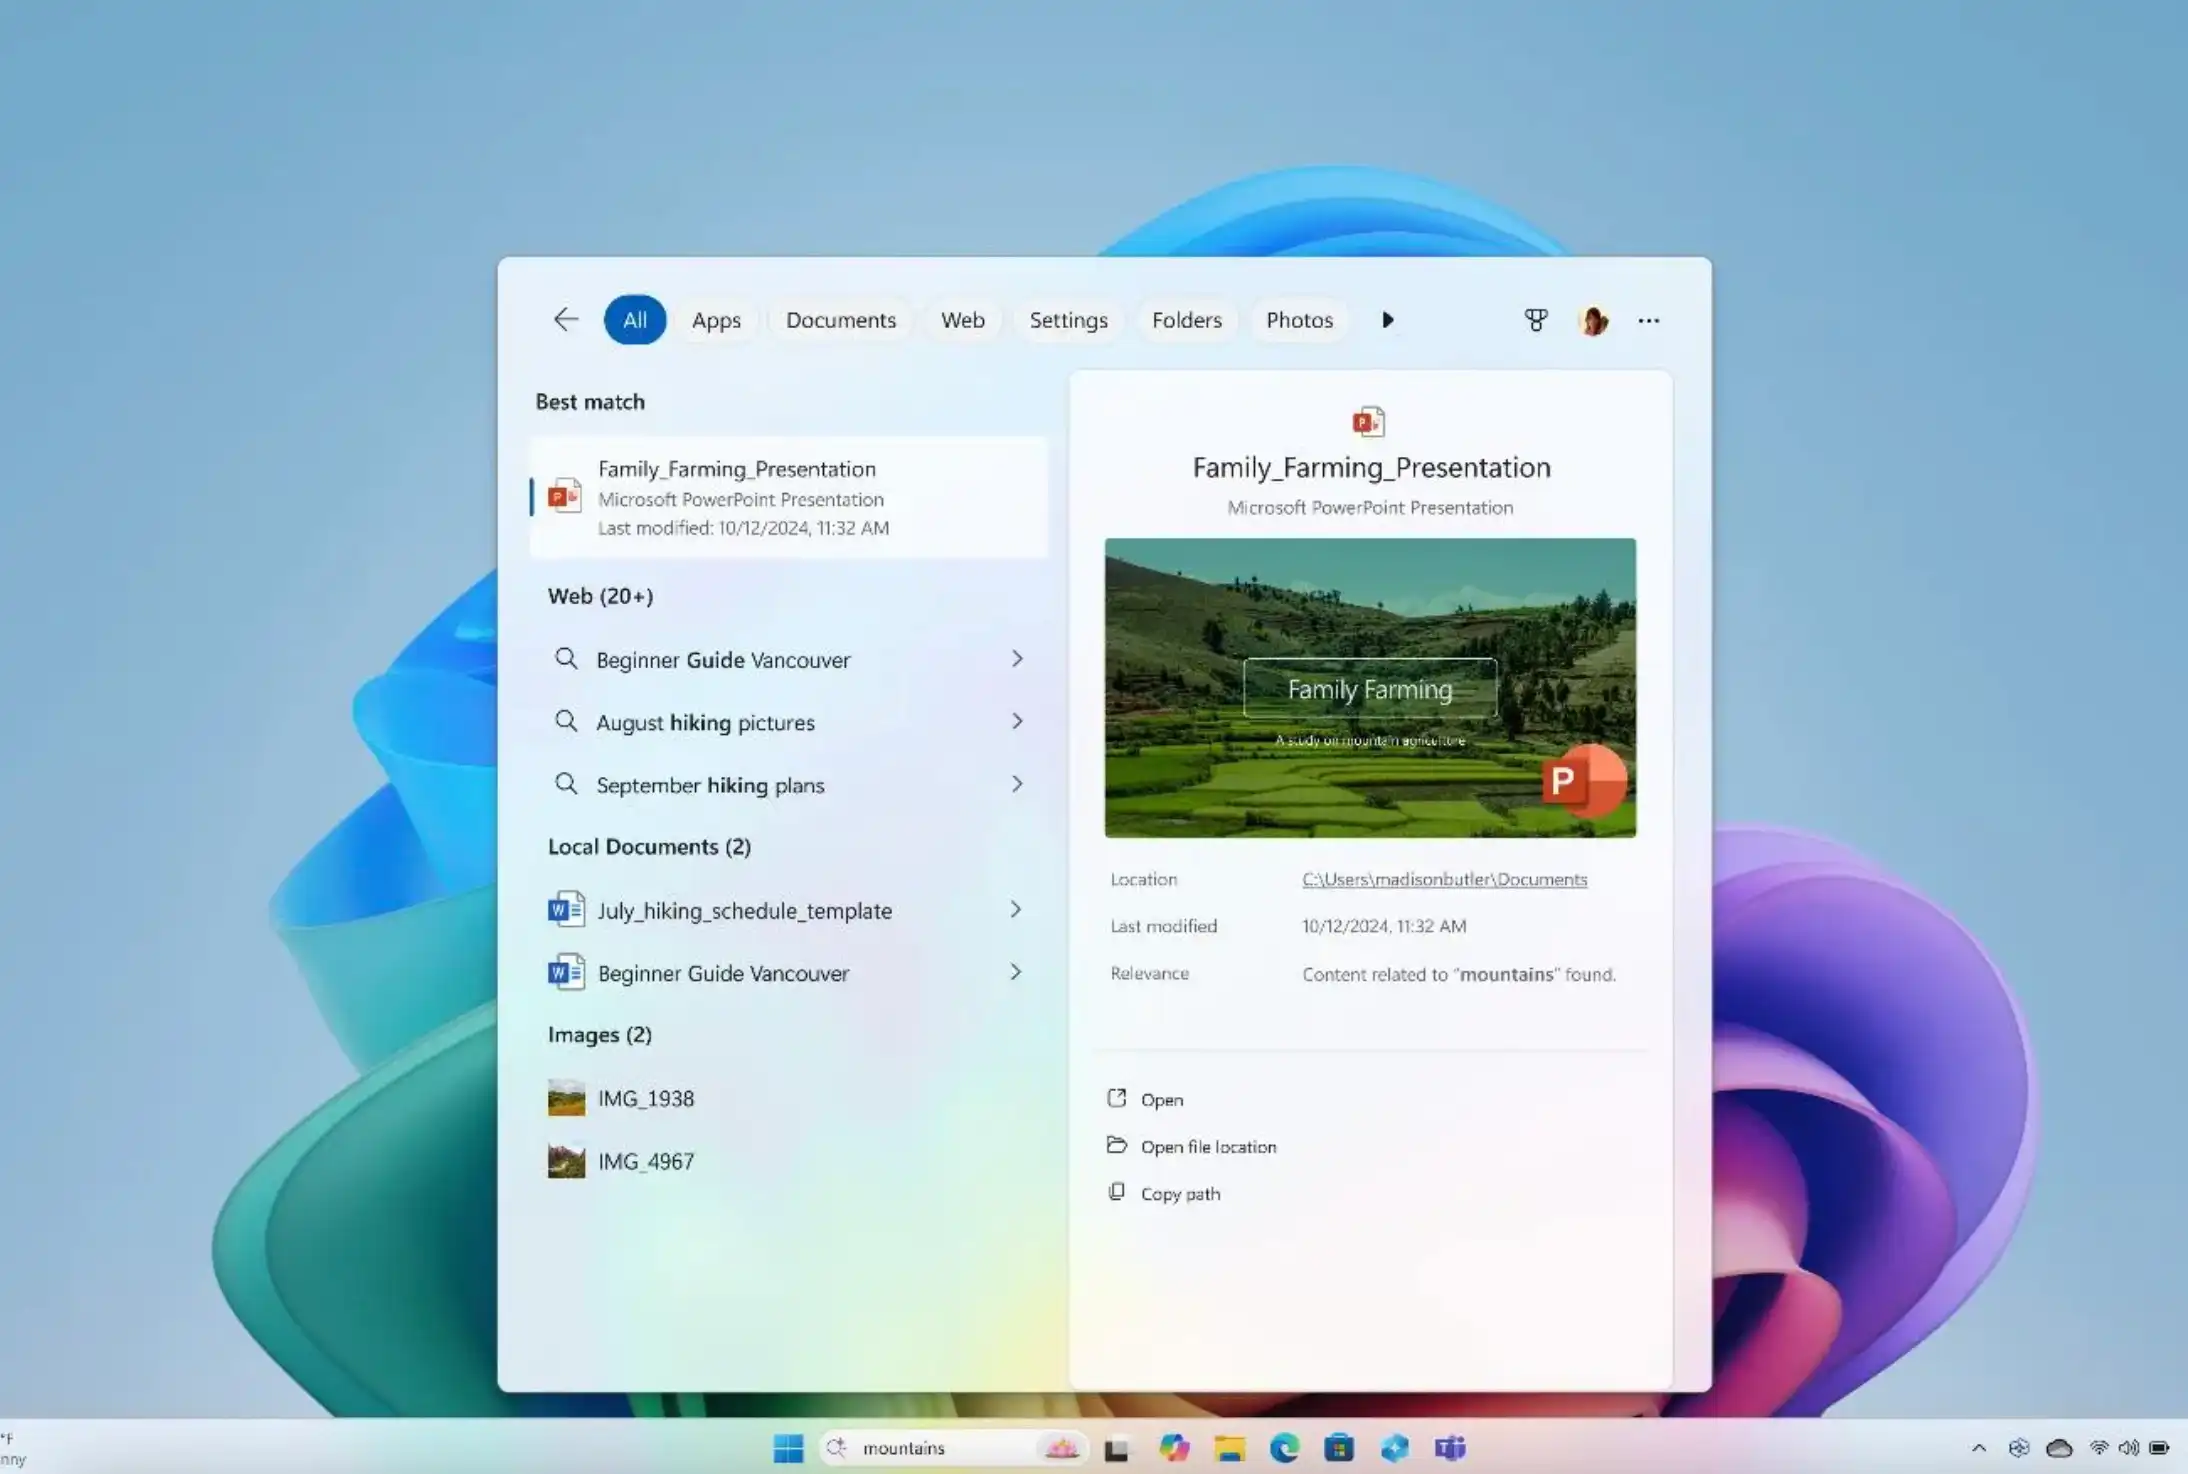Click the Documents folder location path link
2188x1474 pixels.
coord(1444,879)
